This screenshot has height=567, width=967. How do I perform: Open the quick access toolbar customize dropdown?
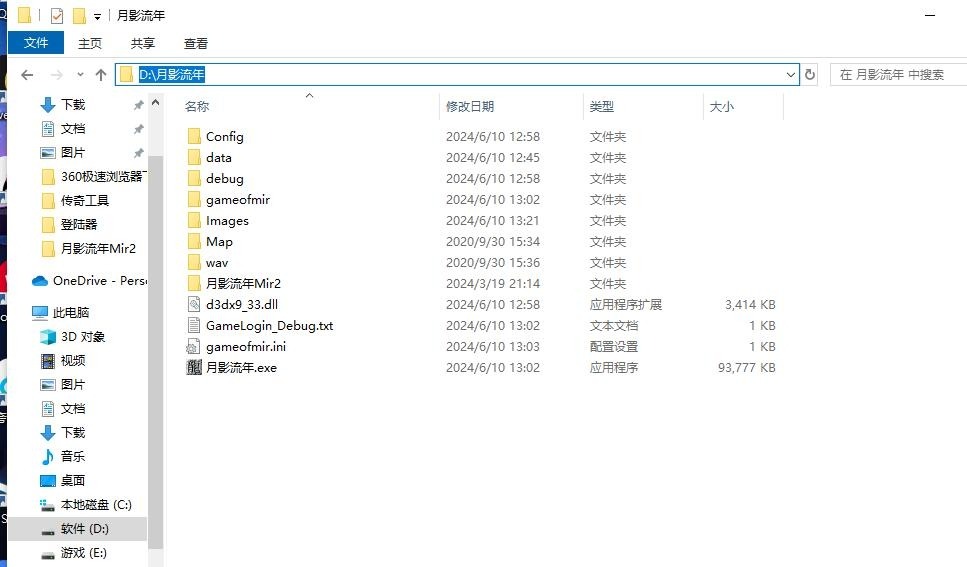pos(97,17)
